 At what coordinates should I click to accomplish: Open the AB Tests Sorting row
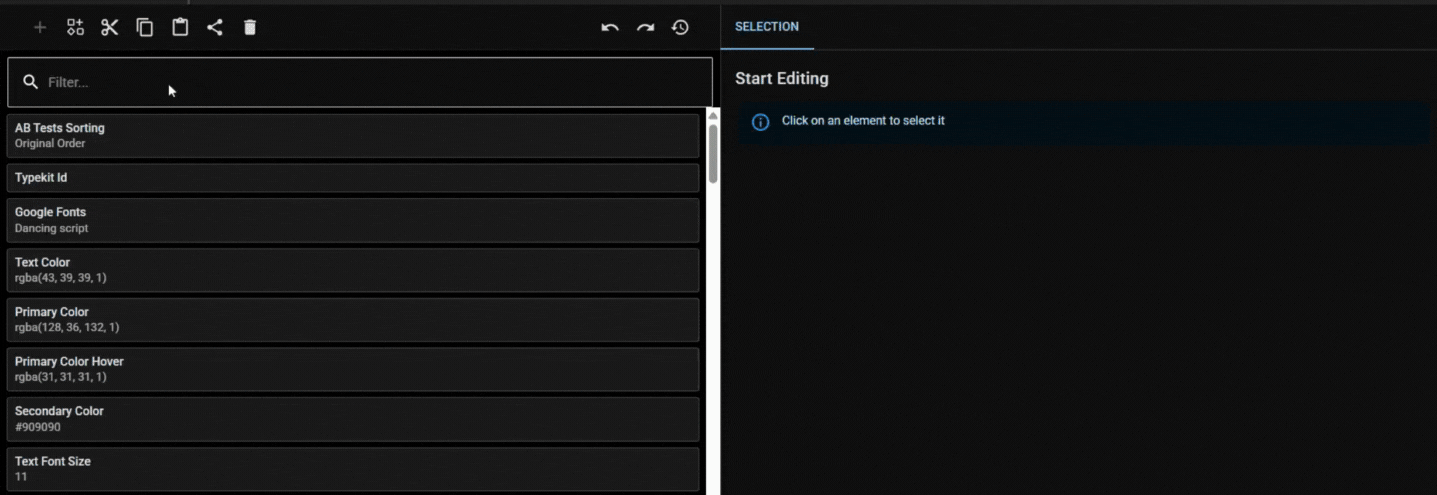pos(353,135)
